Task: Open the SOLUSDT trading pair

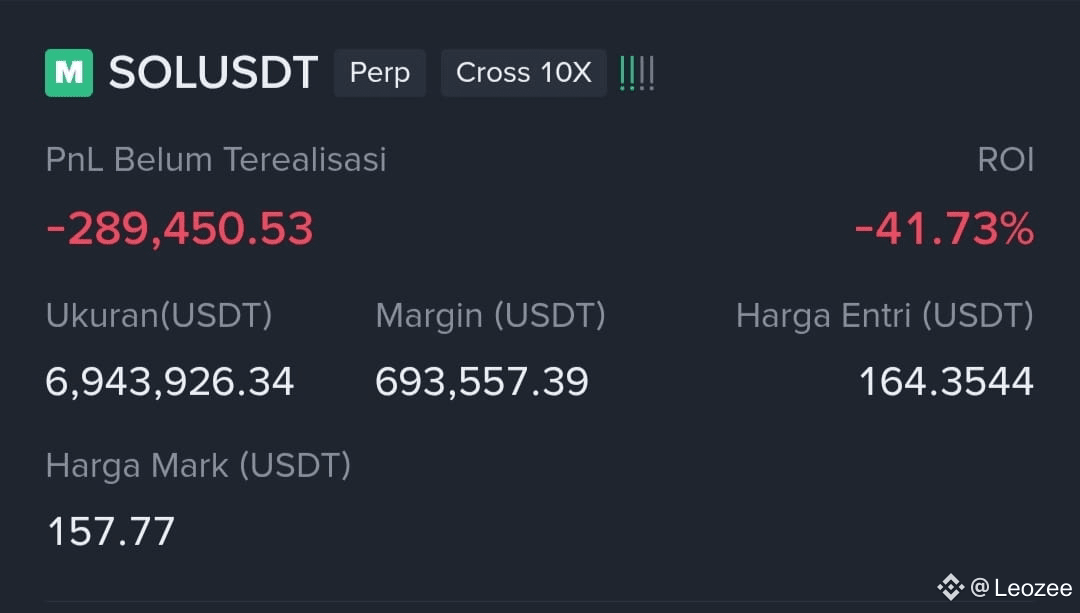Action: coord(213,72)
